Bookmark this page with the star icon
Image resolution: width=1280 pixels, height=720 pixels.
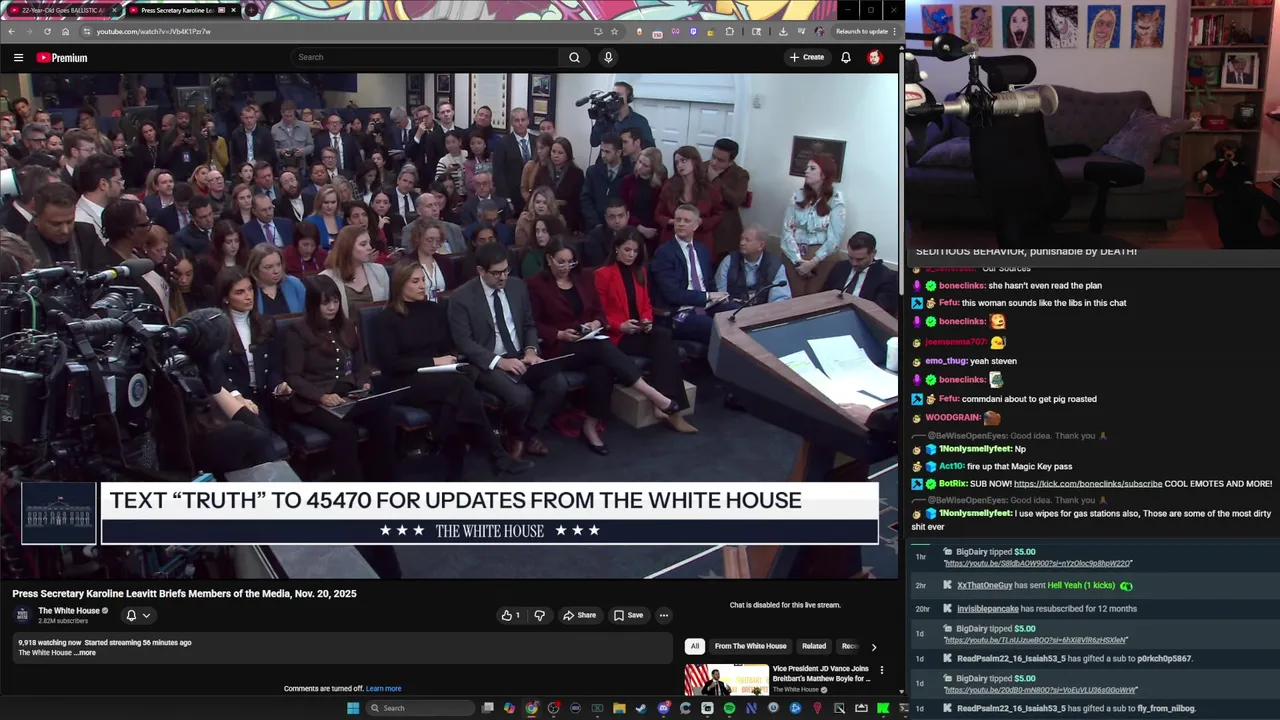click(x=614, y=31)
